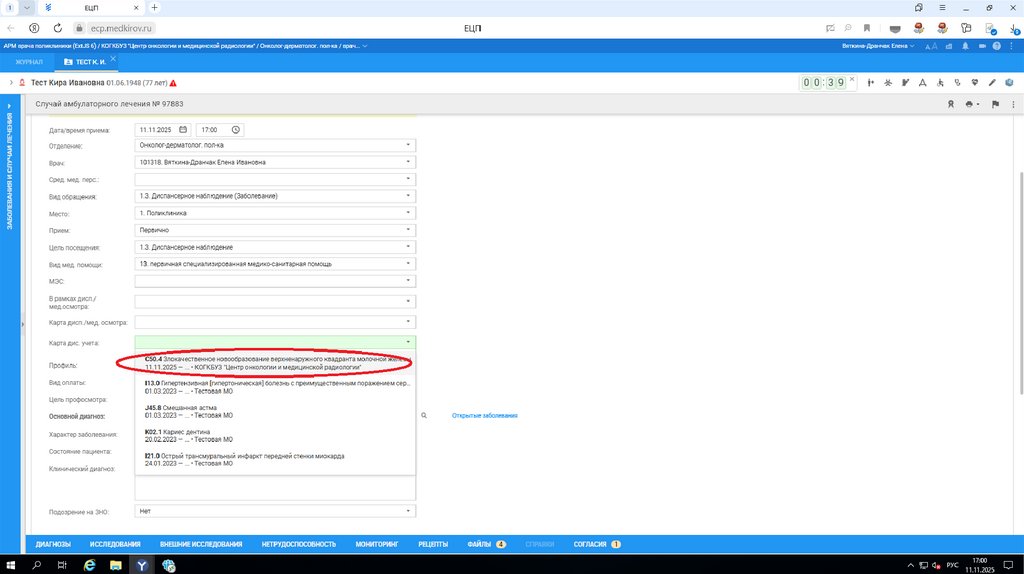Select I13.0 hypertensive disease option
The width and height of the screenshot is (1024, 574).
(x=275, y=387)
